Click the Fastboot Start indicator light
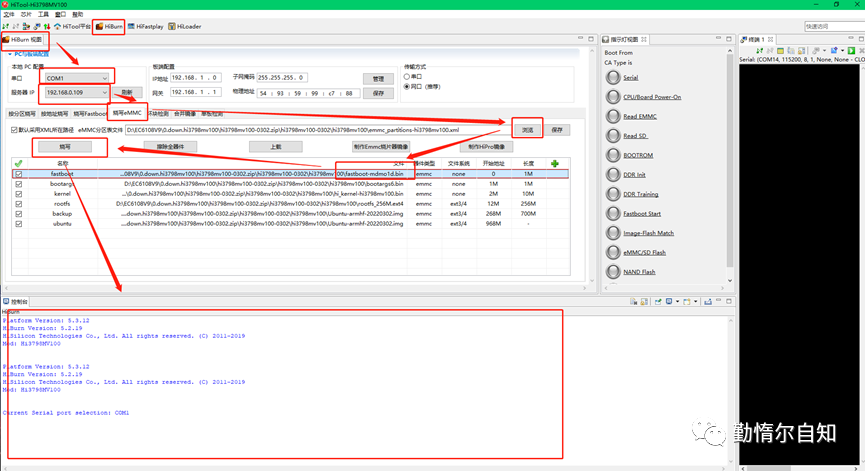This screenshot has height=471, width=865. coord(613,213)
